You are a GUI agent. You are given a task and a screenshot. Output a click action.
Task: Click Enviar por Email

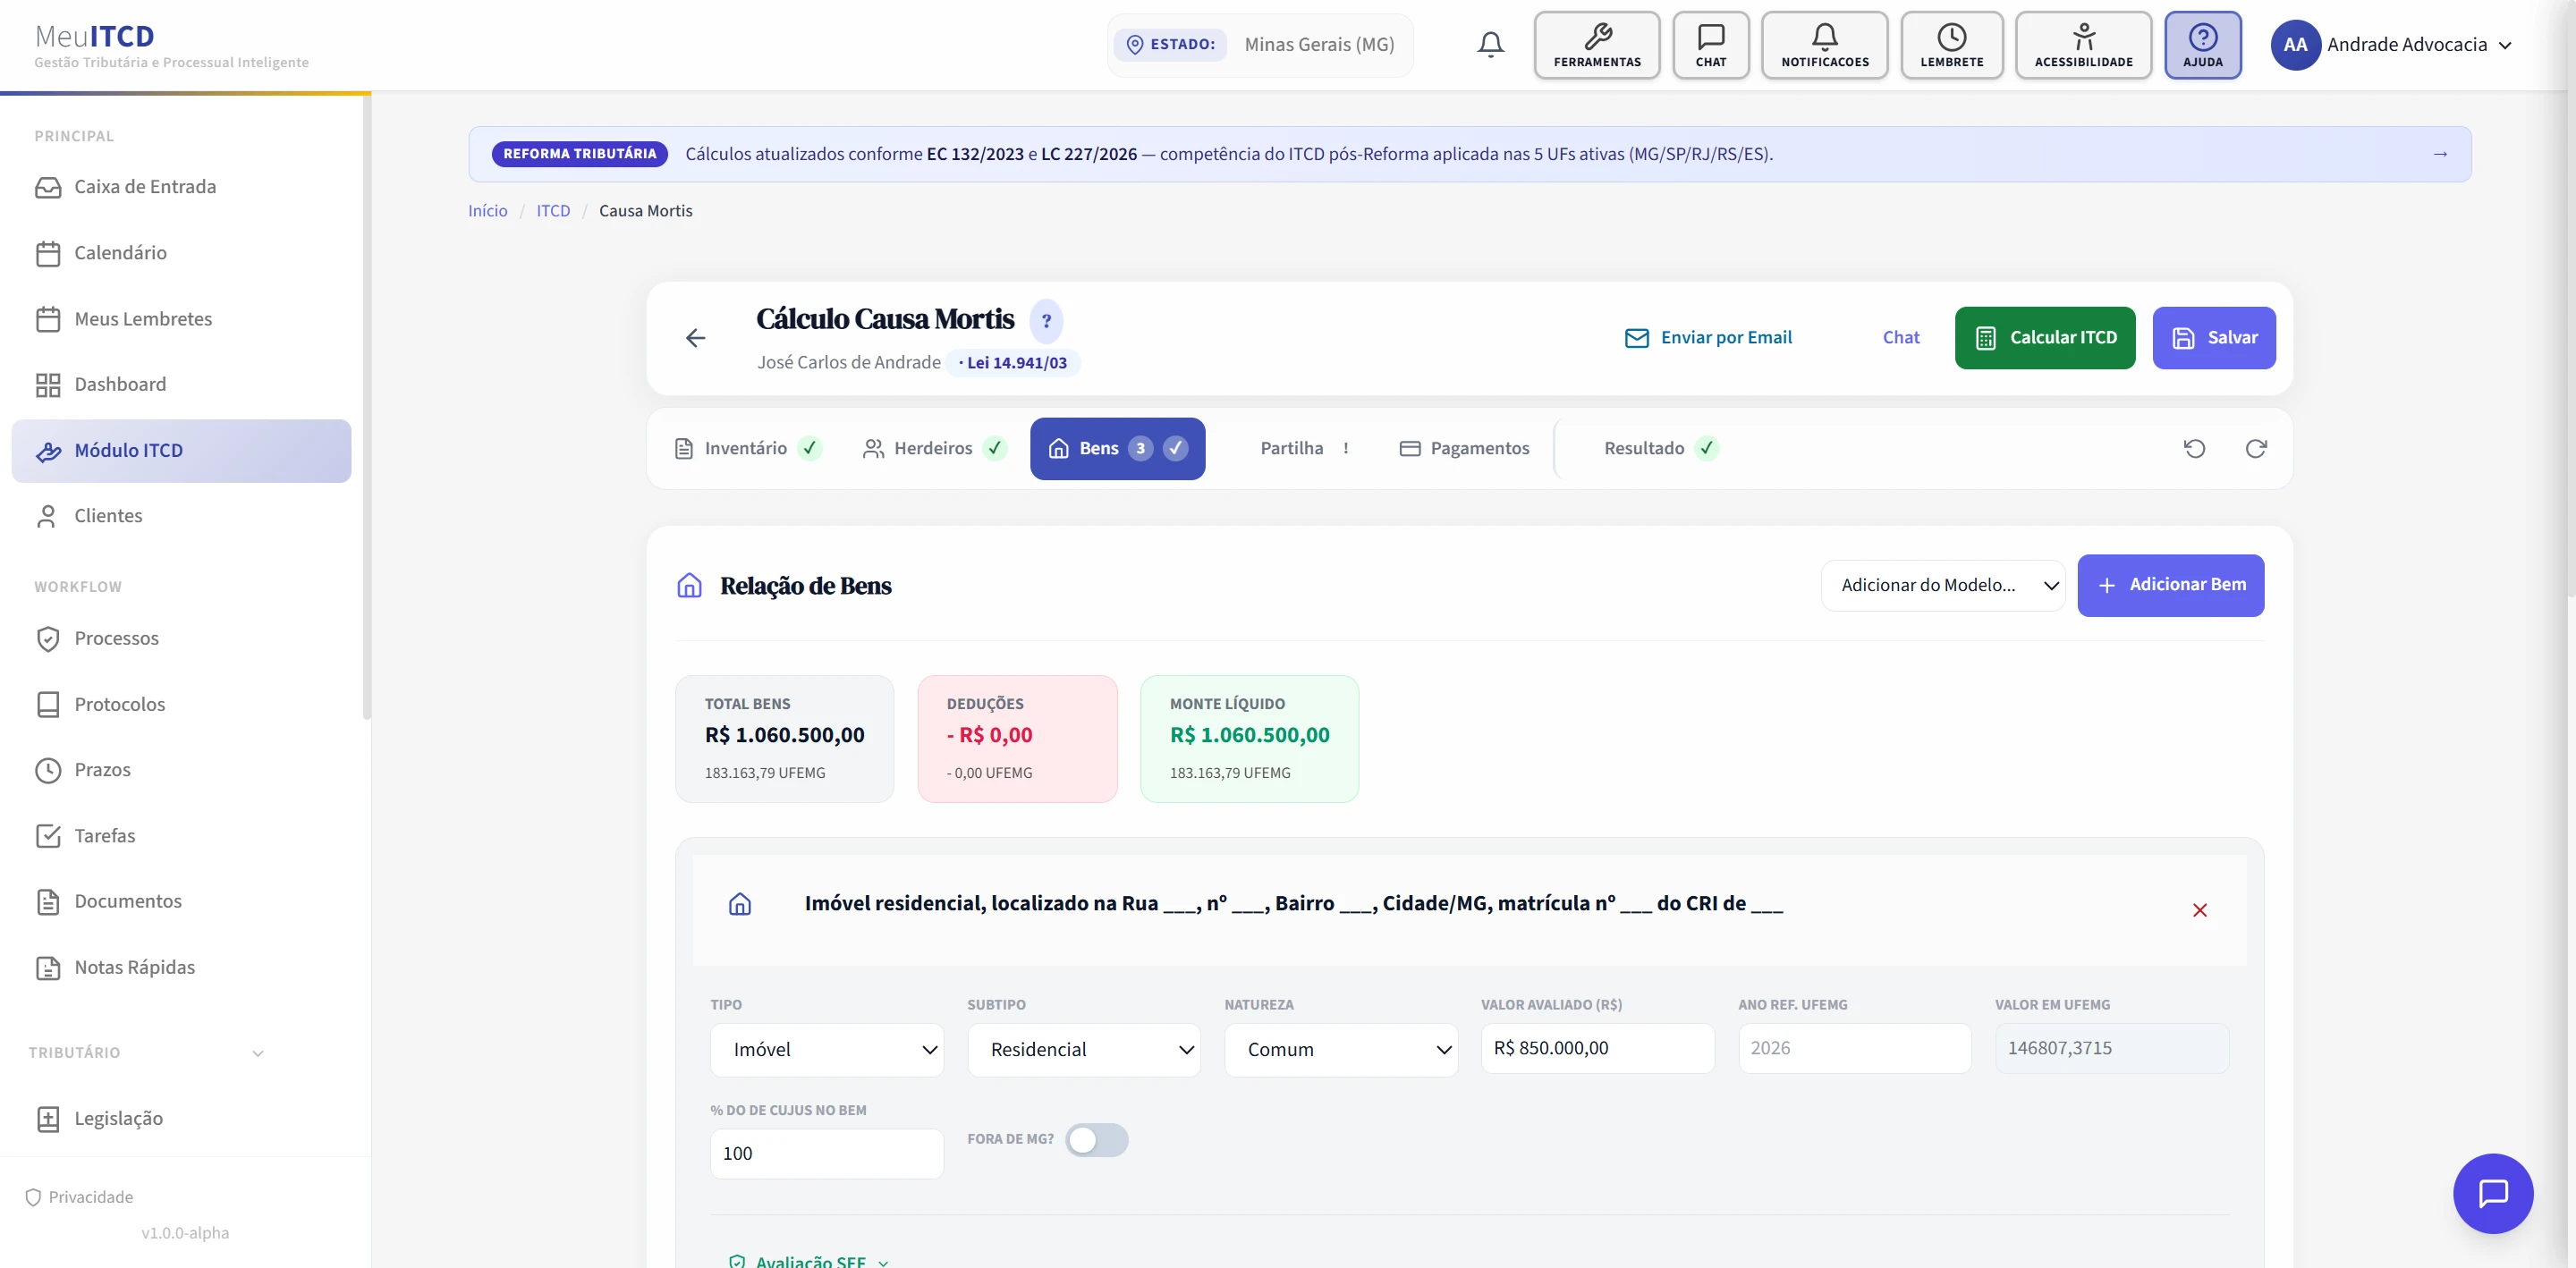pos(1708,338)
